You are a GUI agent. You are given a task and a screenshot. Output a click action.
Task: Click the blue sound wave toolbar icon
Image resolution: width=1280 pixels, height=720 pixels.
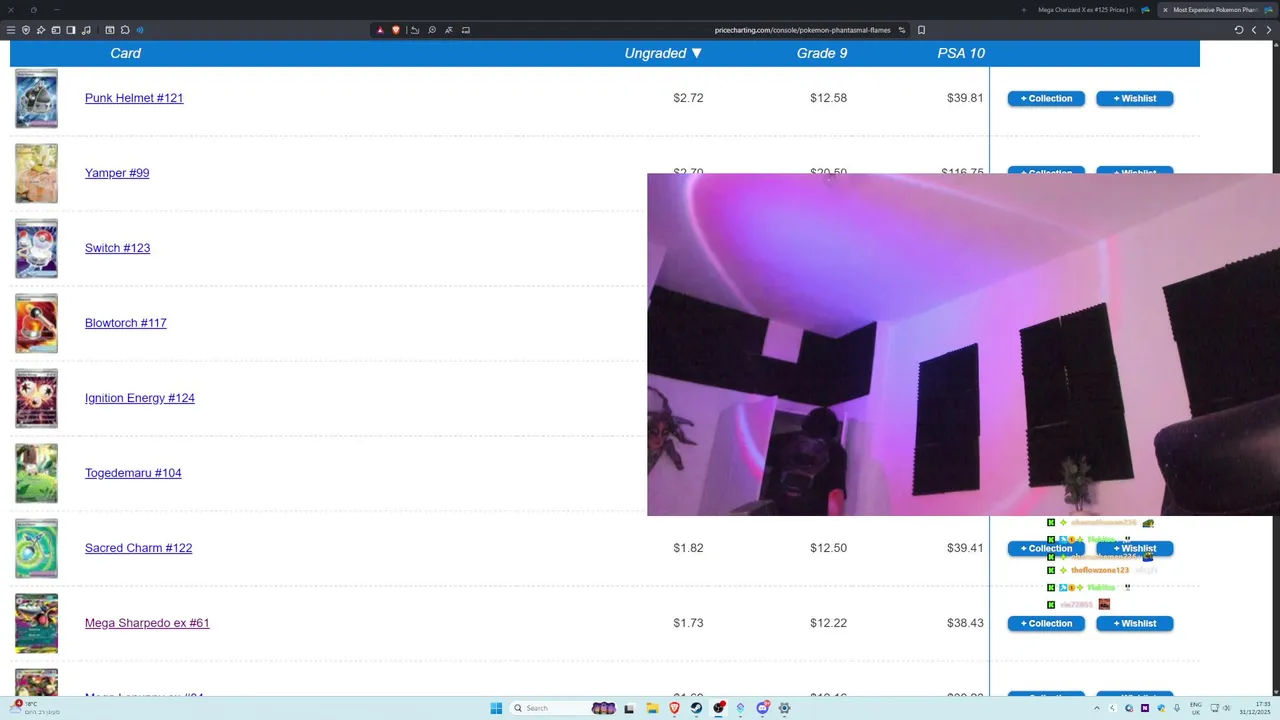140,30
